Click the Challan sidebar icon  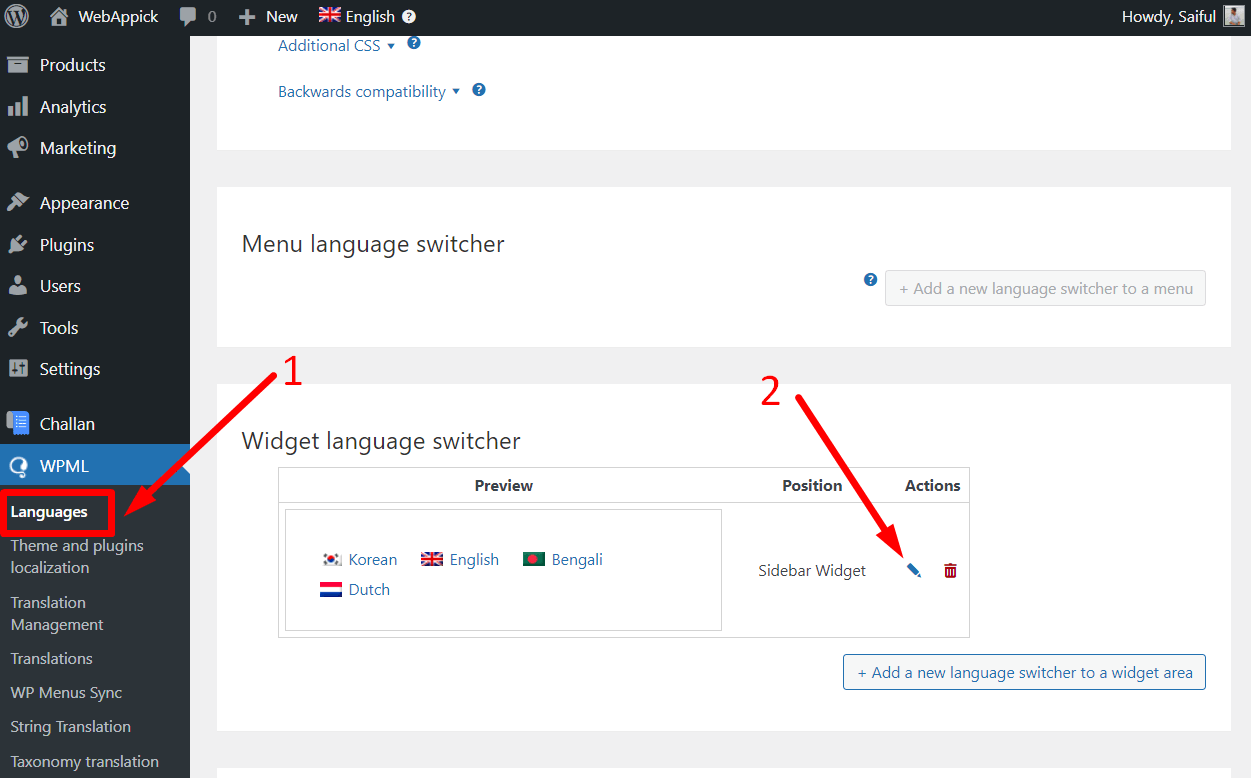(18, 424)
